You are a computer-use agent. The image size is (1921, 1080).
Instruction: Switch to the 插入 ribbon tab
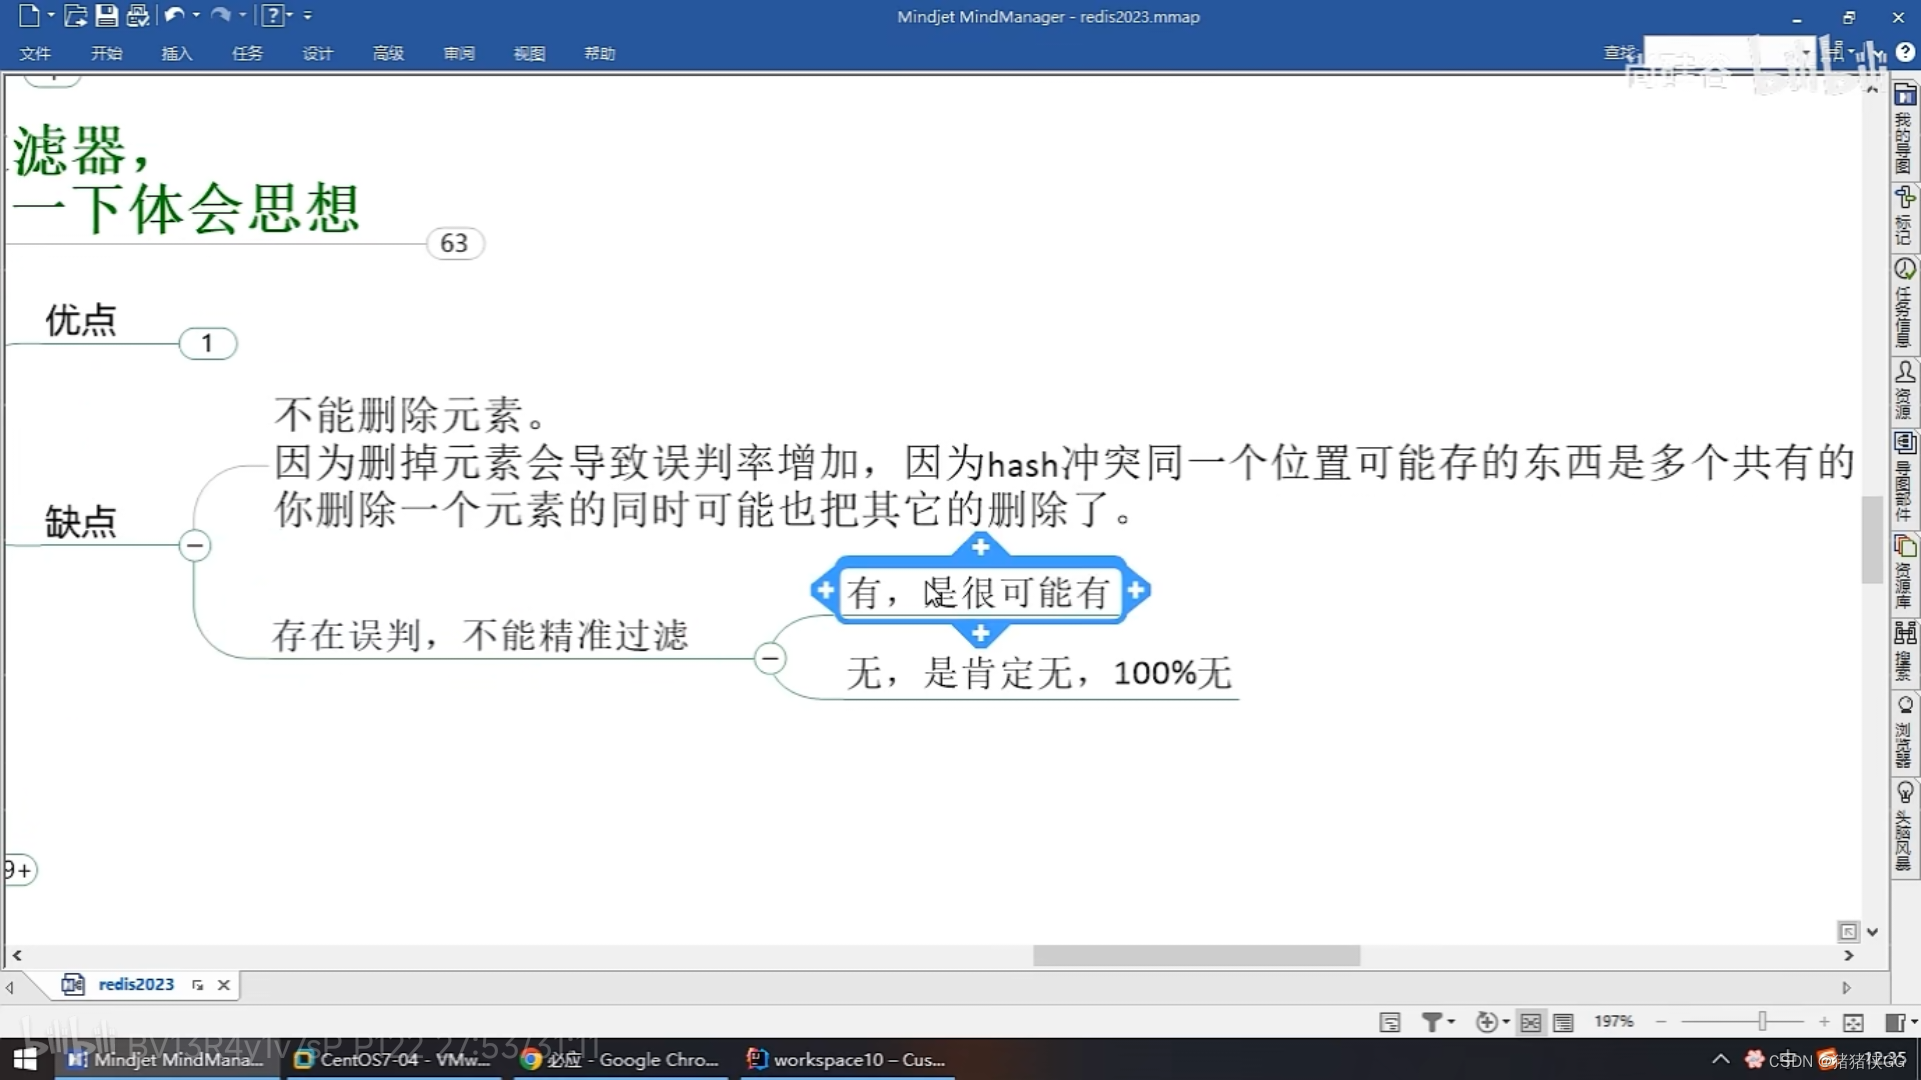[x=177, y=53]
